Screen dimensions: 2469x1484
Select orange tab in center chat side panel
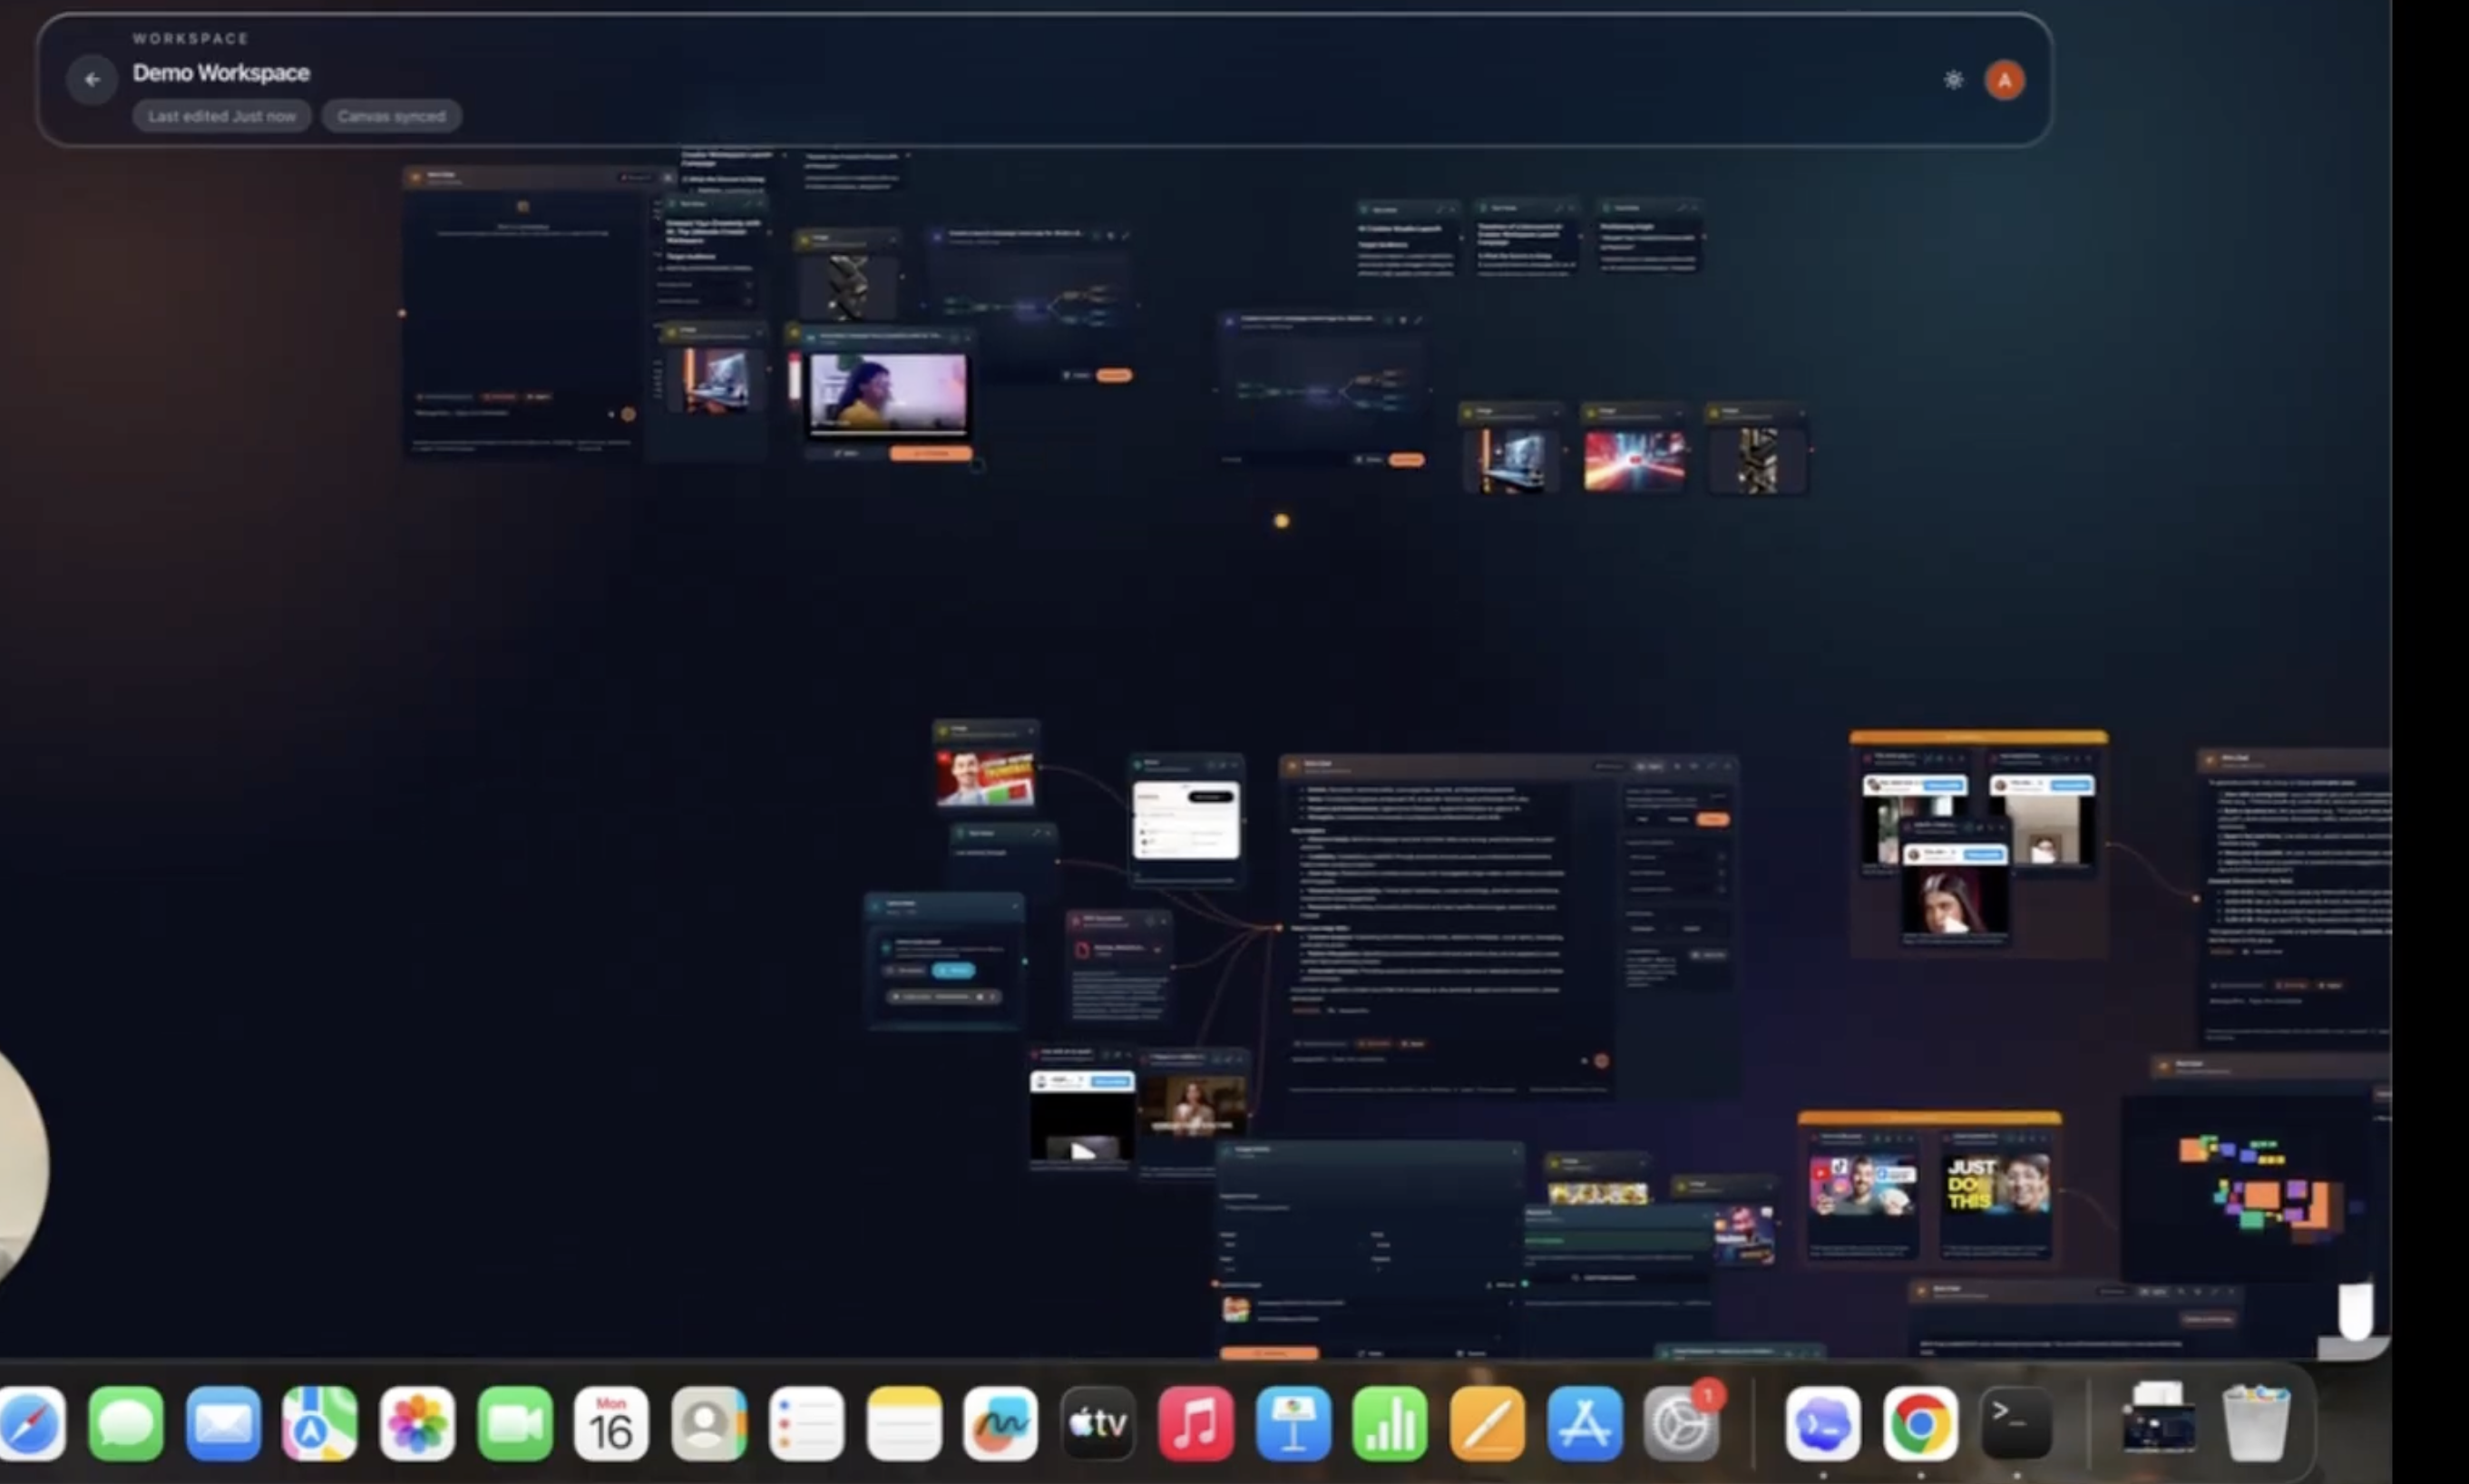pos(1712,819)
